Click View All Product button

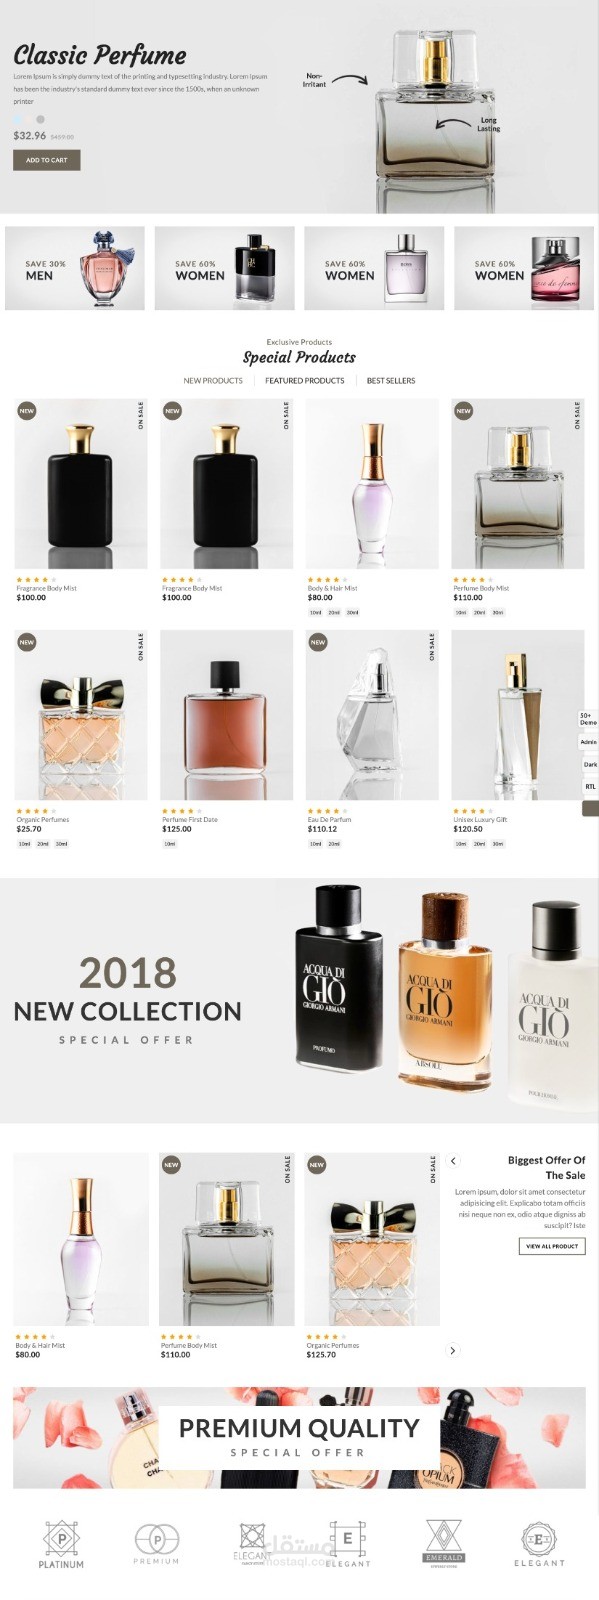[x=551, y=1246]
